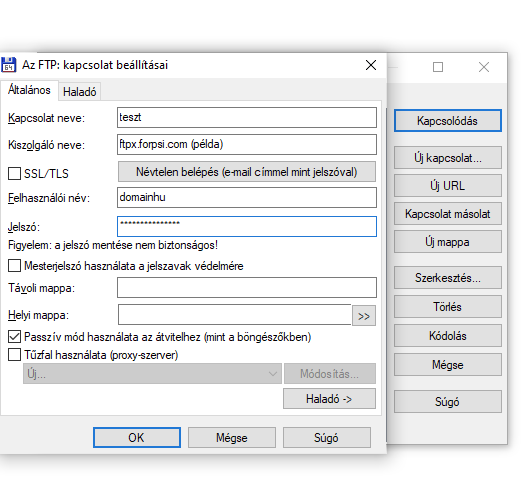Click the >> browse button for Helyi mappa
Screen dimensions: 521x479
364,316
